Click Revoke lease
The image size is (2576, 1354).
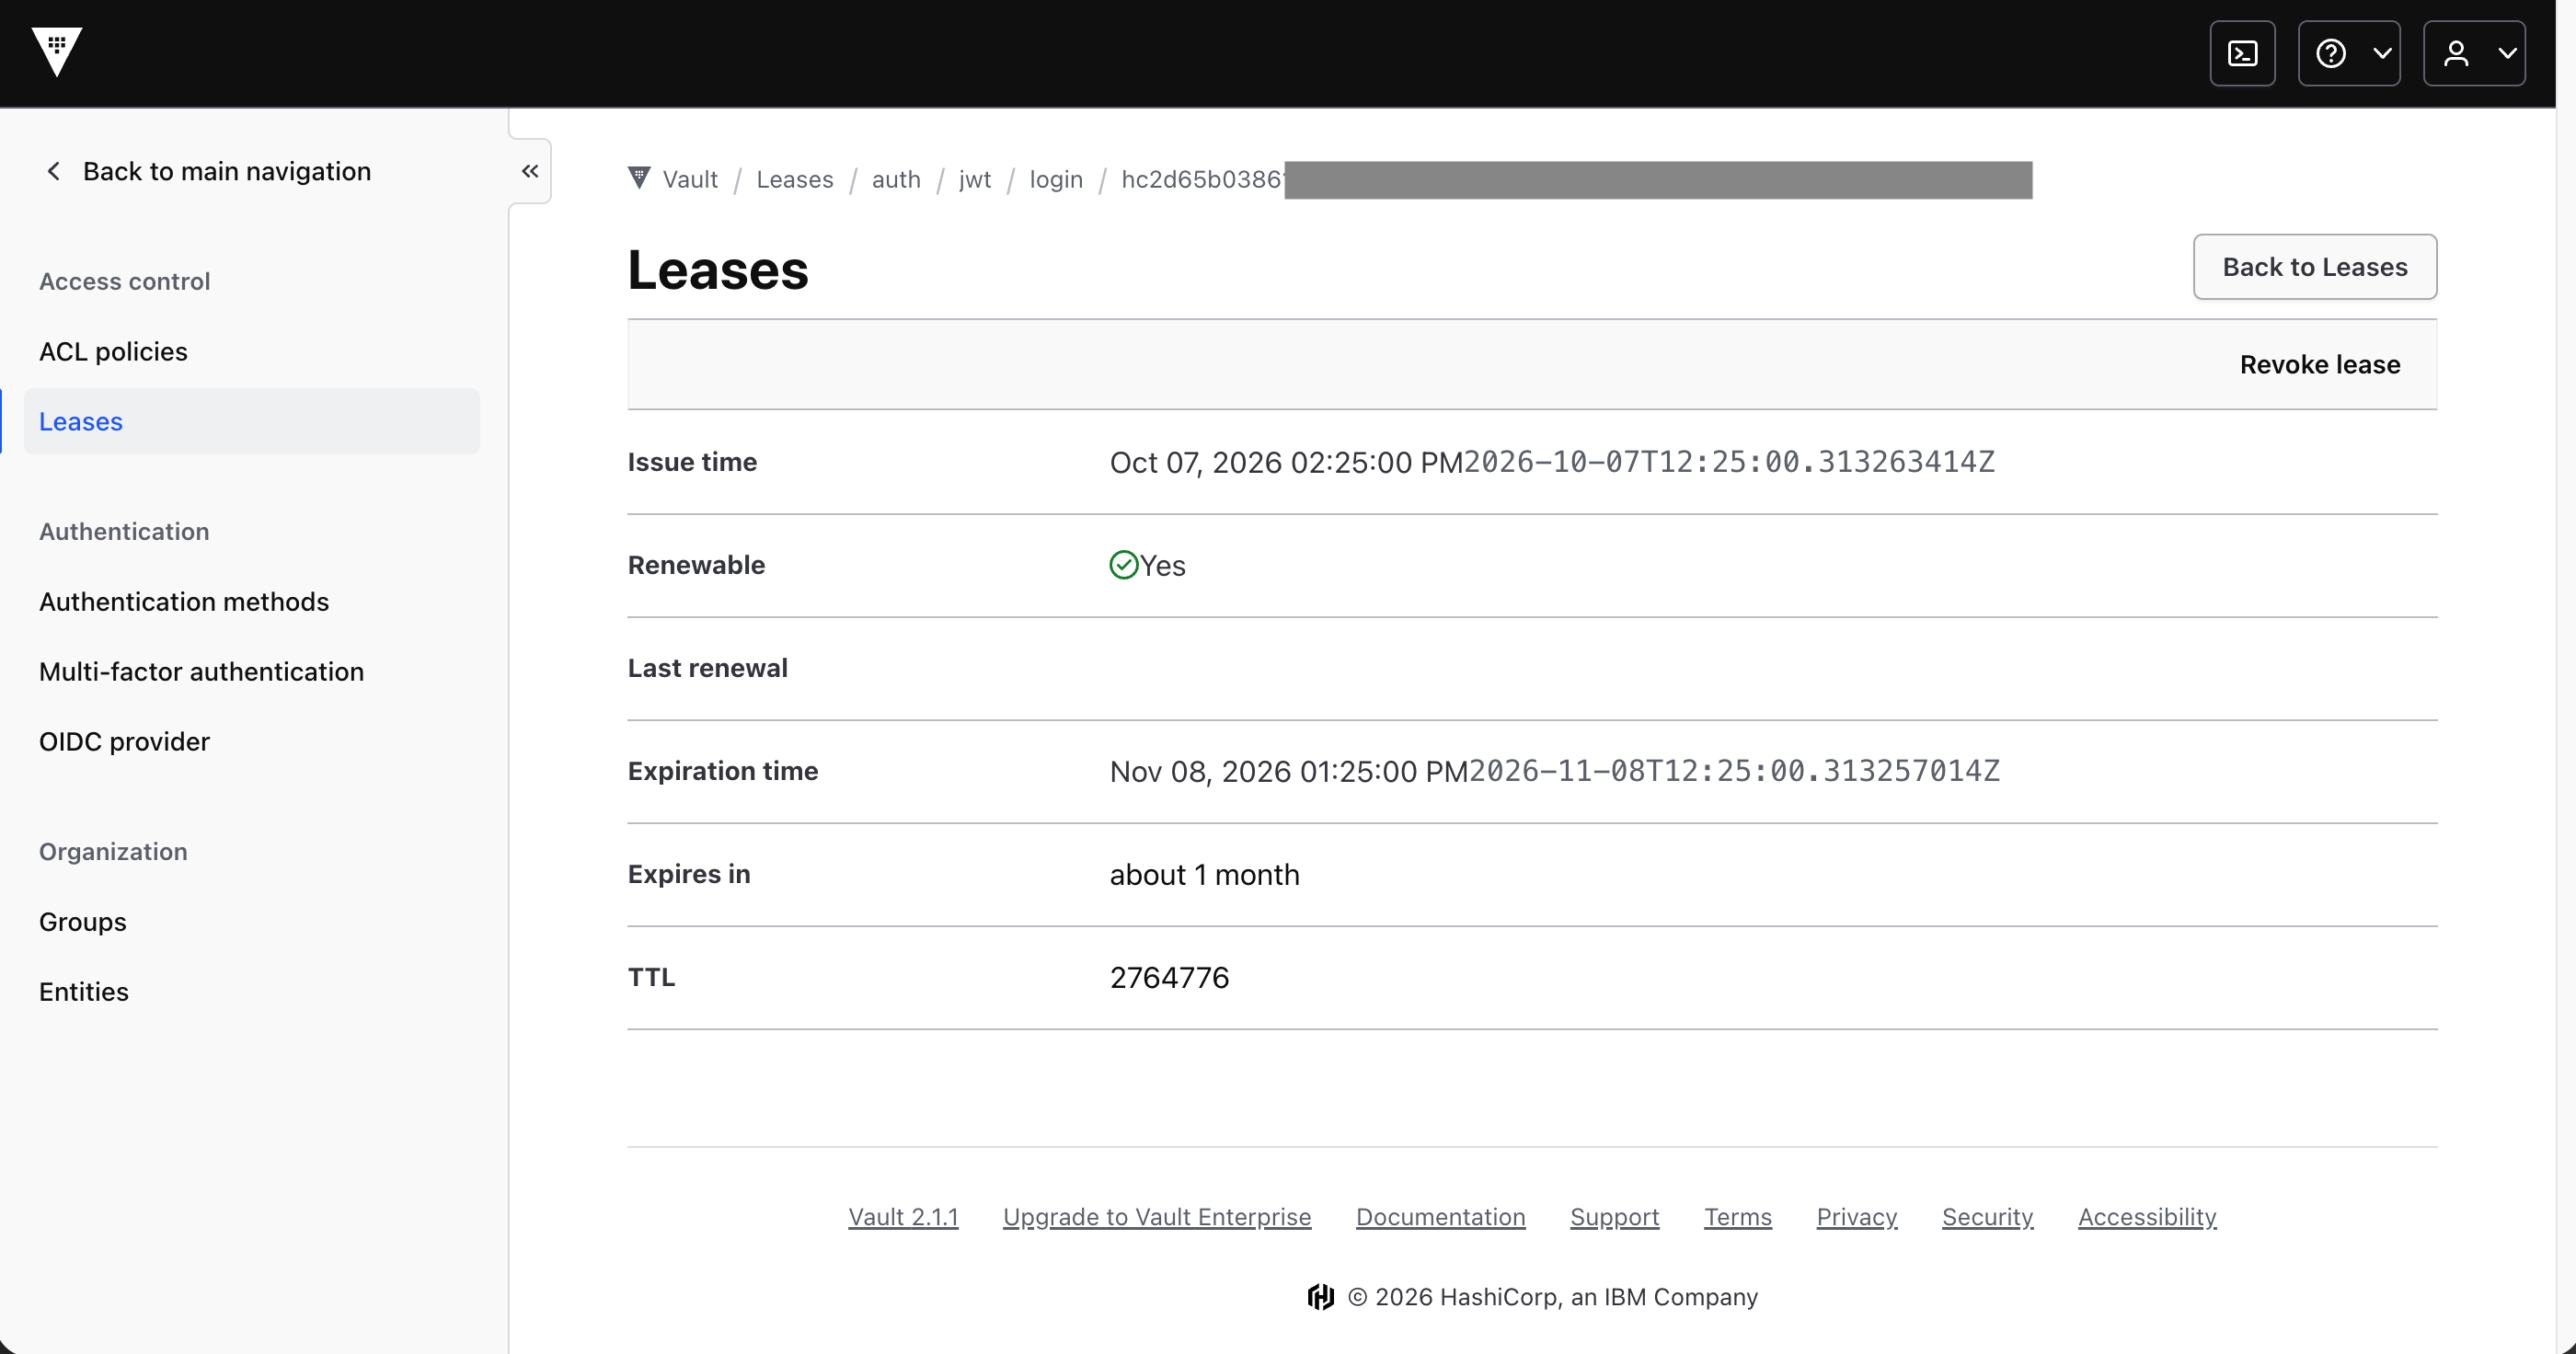(x=2320, y=364)
